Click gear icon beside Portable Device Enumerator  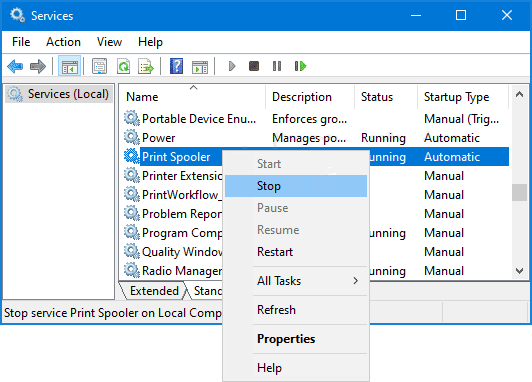point(132,119)
